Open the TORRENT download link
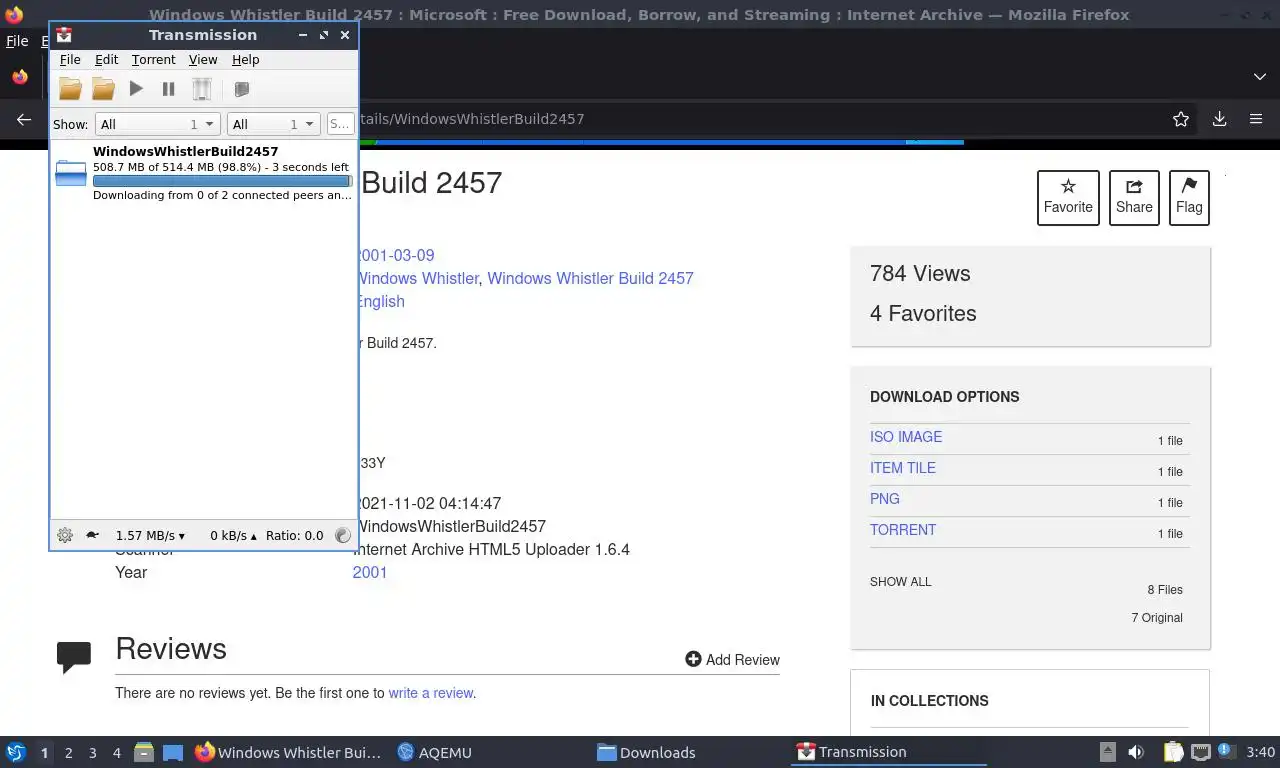 click(x=903, y=530)
